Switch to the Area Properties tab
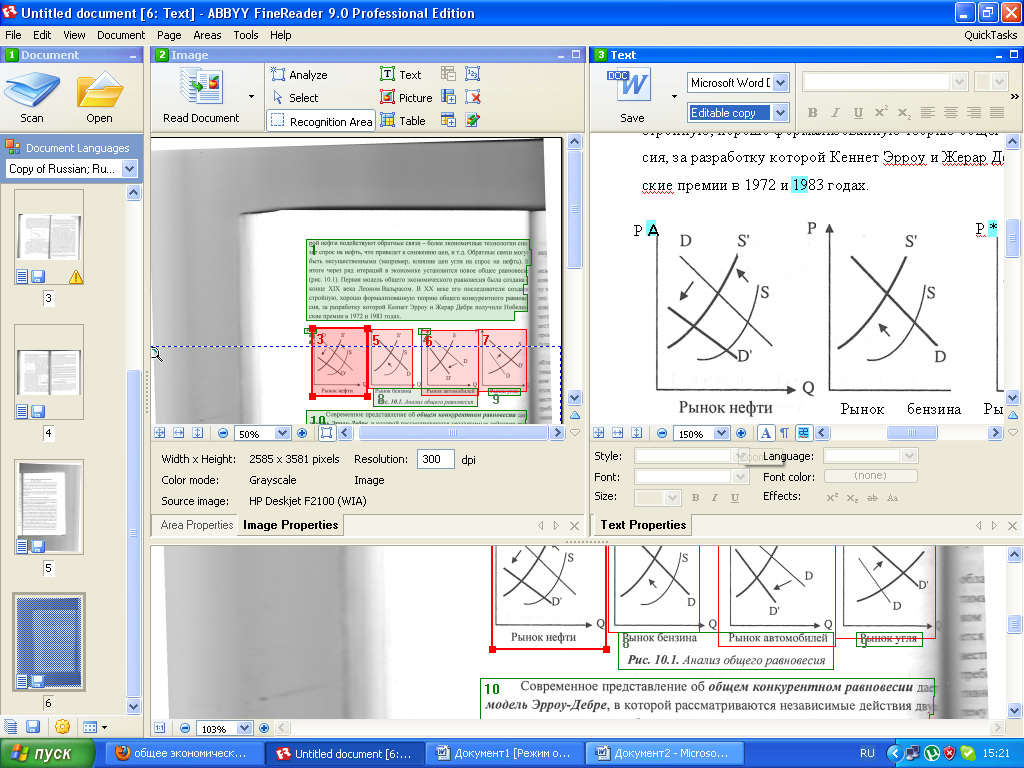This screenshot has height=768, width=1024. point(197,524)
